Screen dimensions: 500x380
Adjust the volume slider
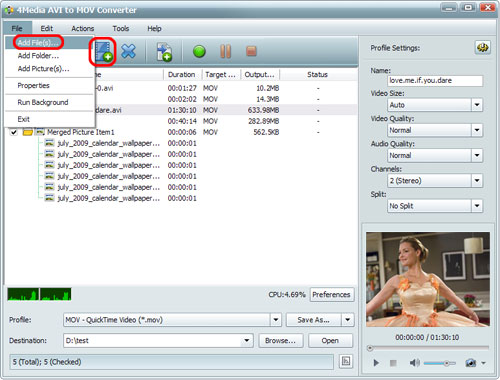click(x=440, y=363)
